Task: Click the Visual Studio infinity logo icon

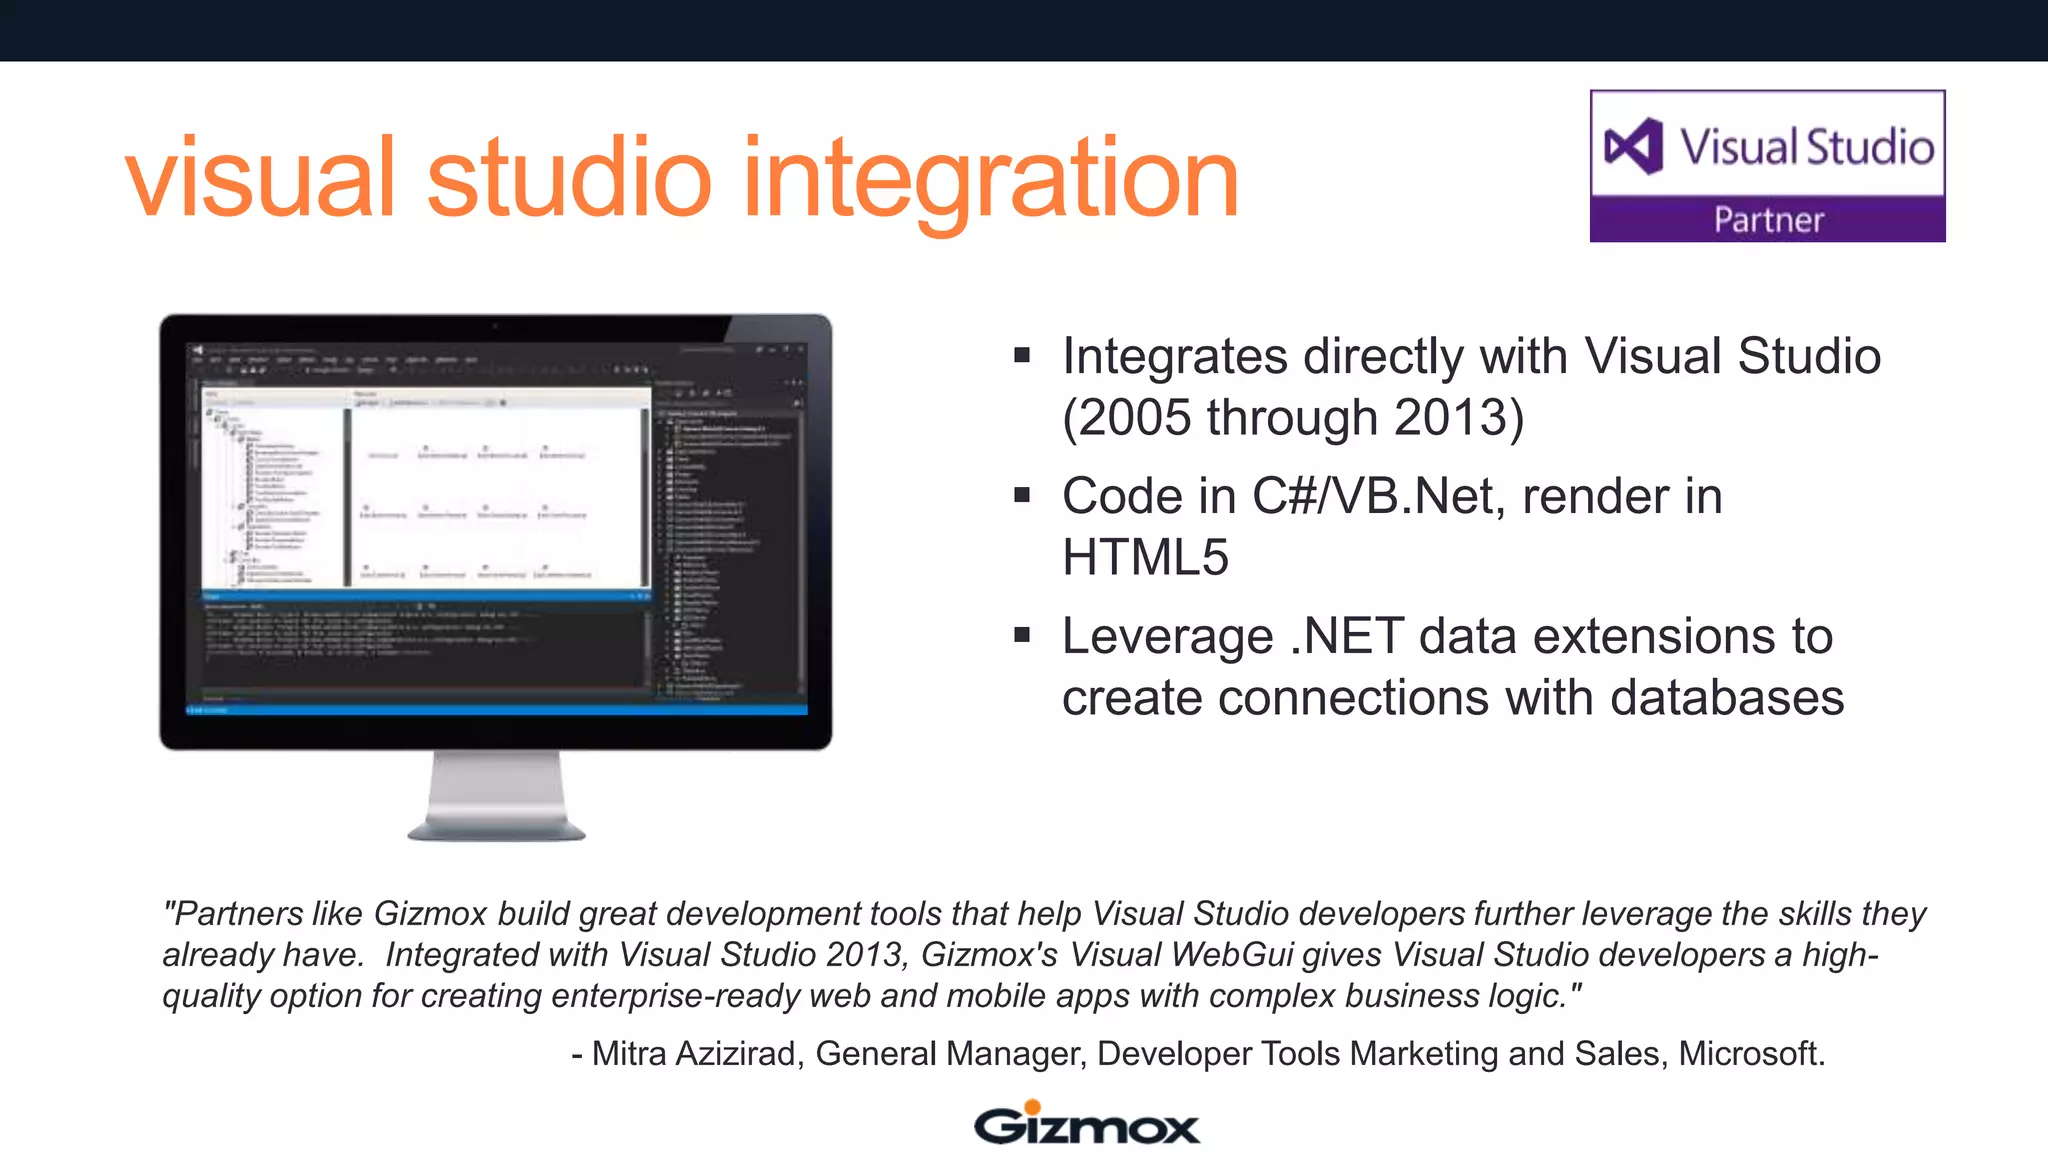Action: 1633,147
